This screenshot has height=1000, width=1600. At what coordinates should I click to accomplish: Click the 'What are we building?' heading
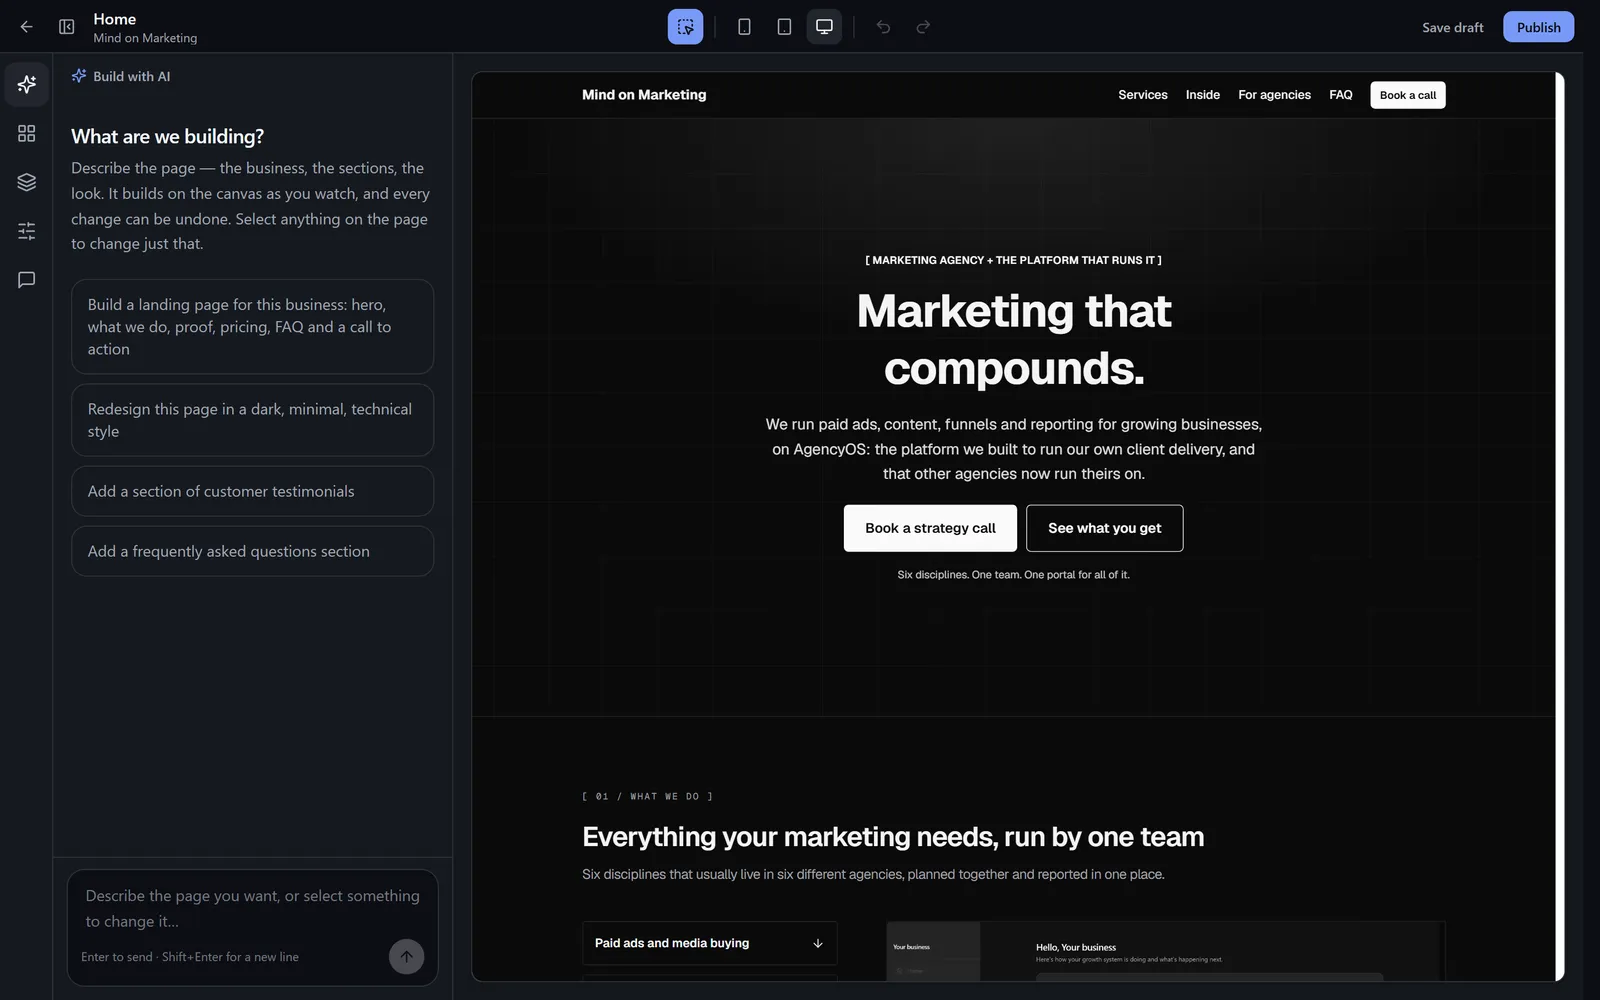click(167, 137)
